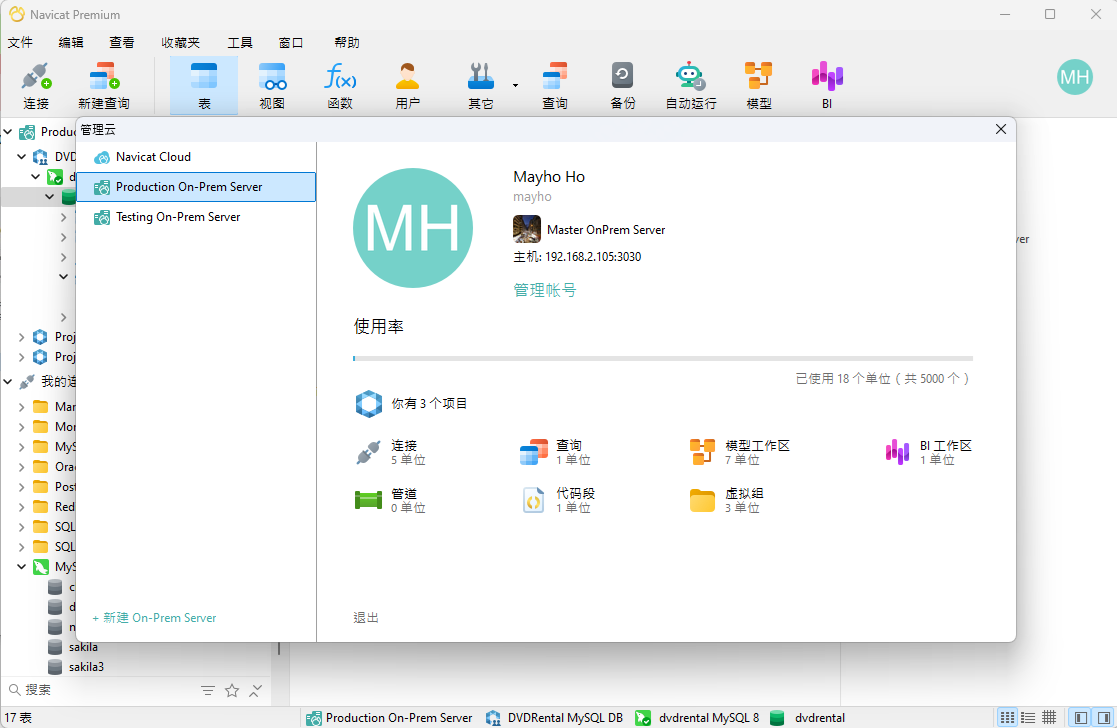Select the 视图 toolbar icon
The image size is (1117, 728).
point(271,85)
